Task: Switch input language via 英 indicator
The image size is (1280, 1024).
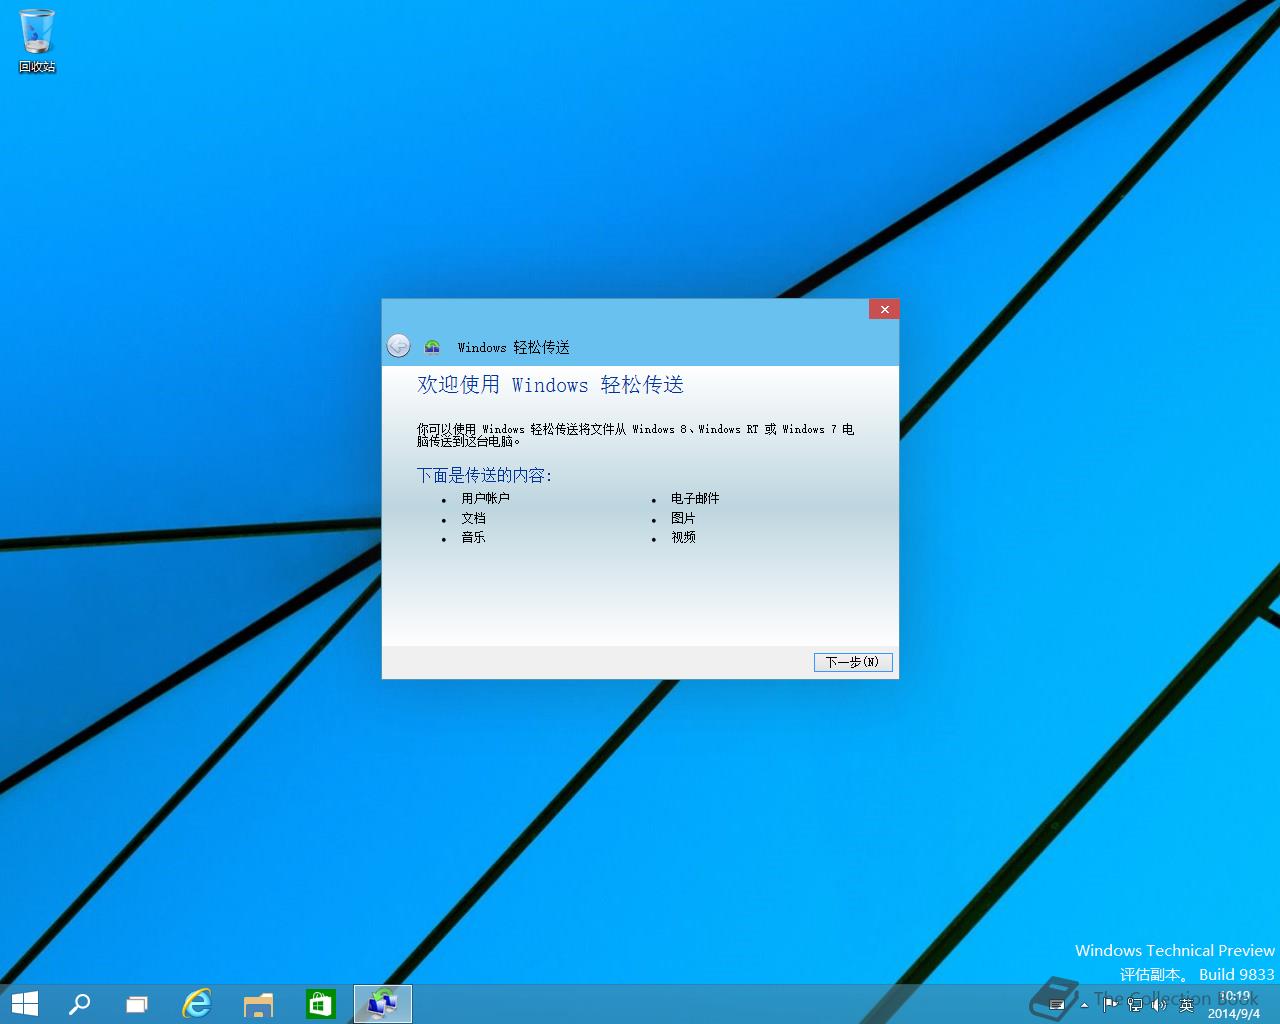Action: point(1186,1004)
